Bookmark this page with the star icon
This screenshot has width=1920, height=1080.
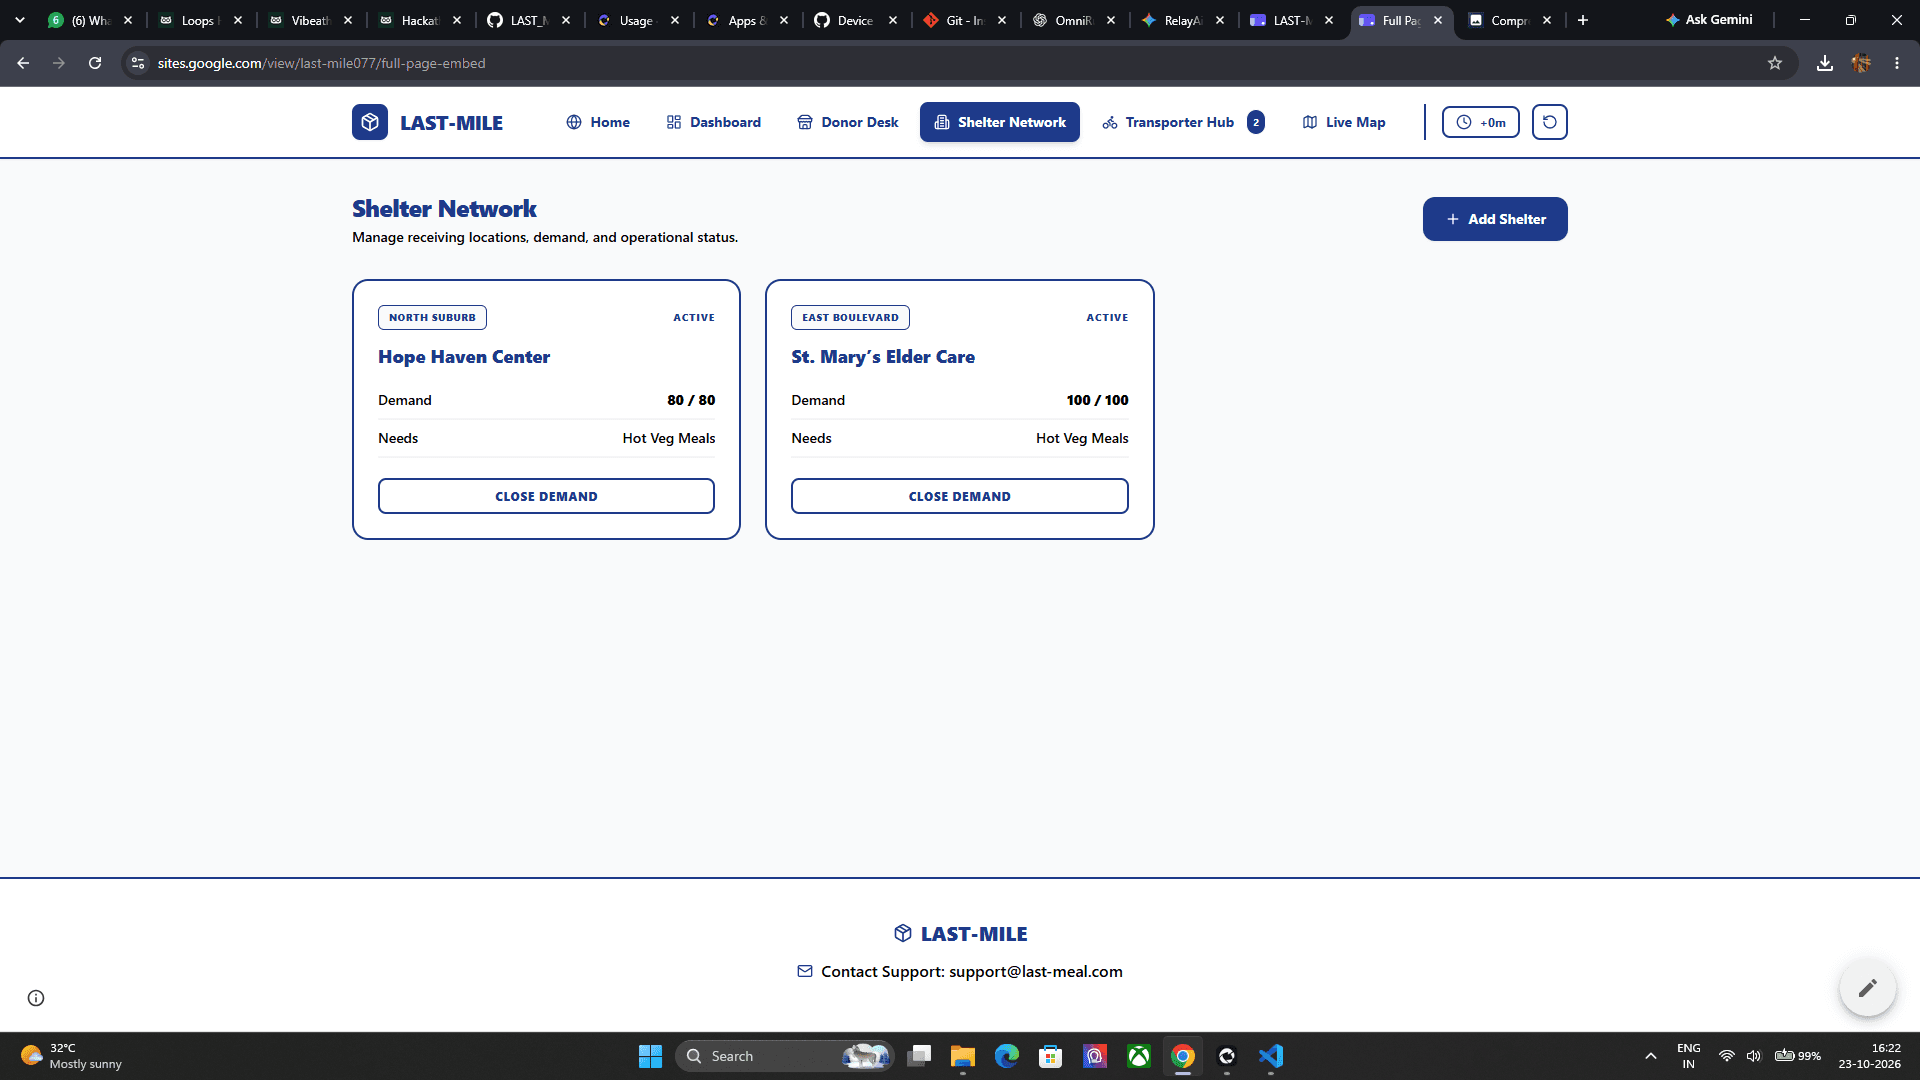coord(1775,63)
